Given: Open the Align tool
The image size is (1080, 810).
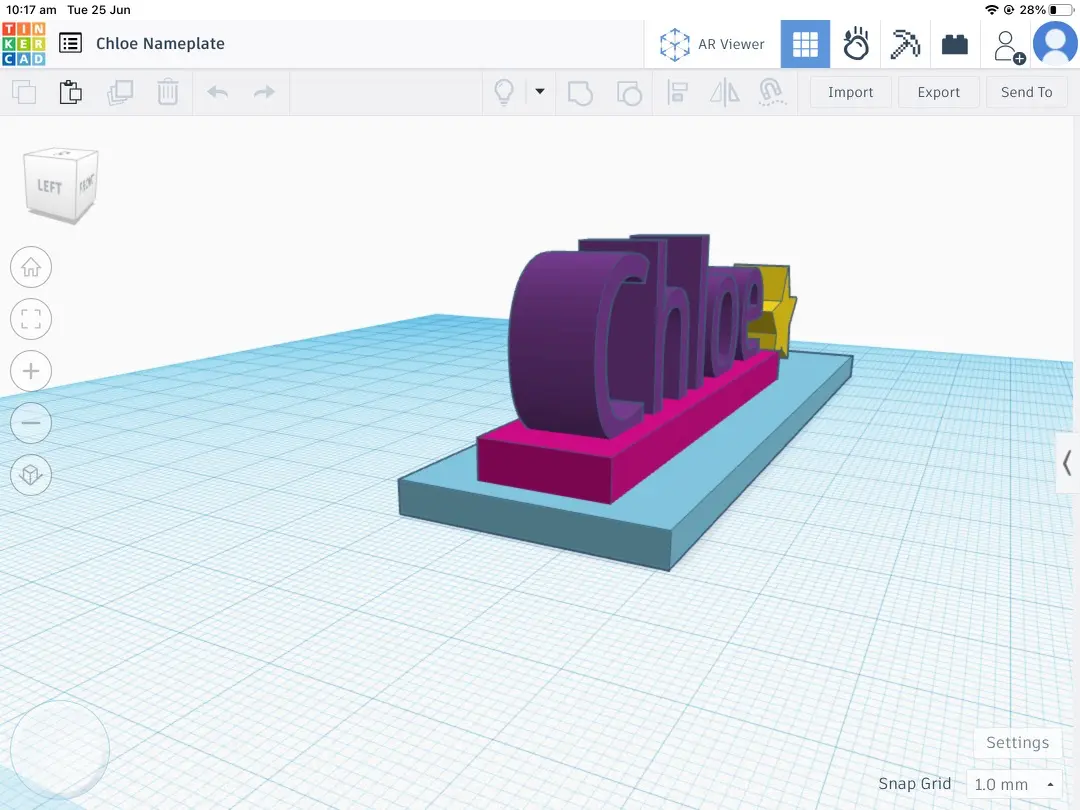Looking at the screenshot, I should coord(678,92).
